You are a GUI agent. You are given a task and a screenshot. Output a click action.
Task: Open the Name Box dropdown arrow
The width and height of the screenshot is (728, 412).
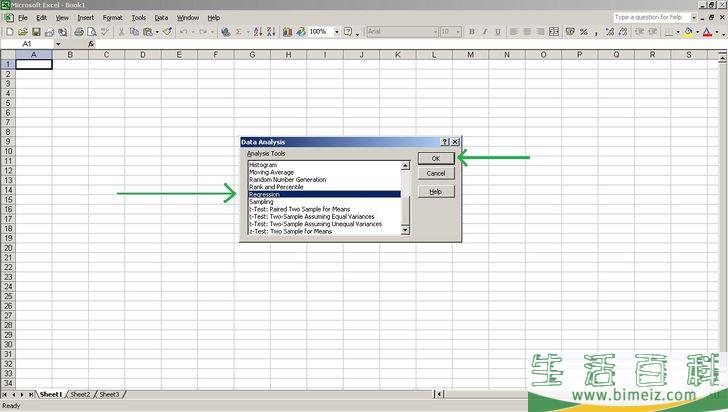[x=58, y=44]
